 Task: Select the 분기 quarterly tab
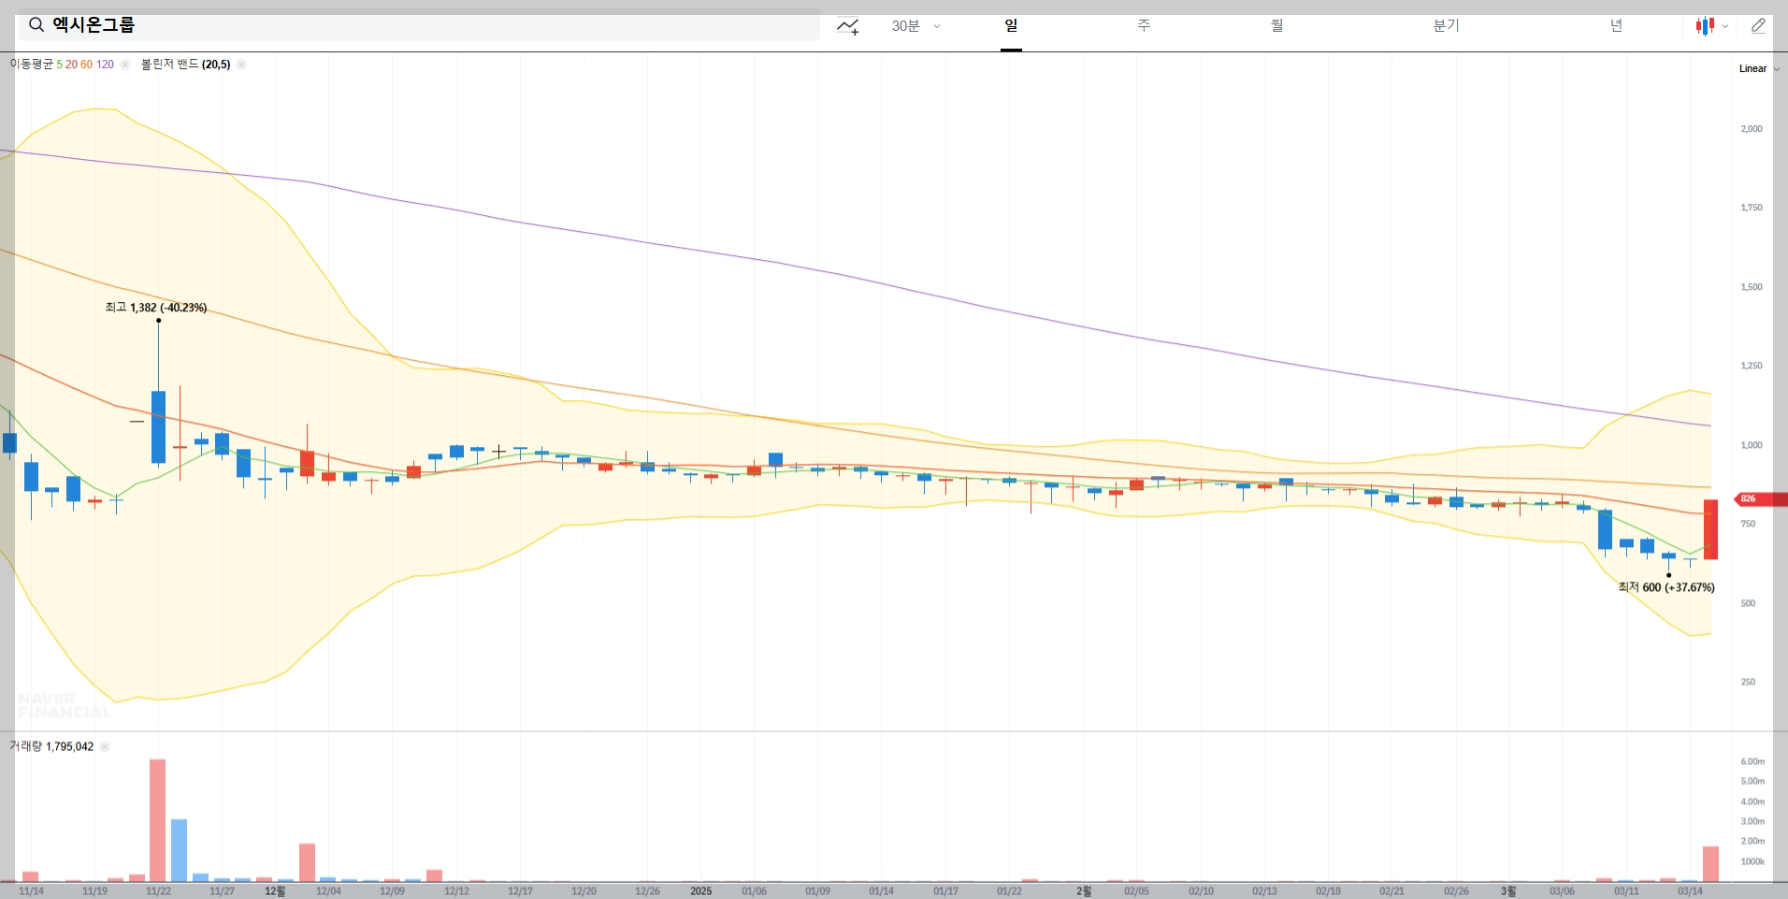1446,26
